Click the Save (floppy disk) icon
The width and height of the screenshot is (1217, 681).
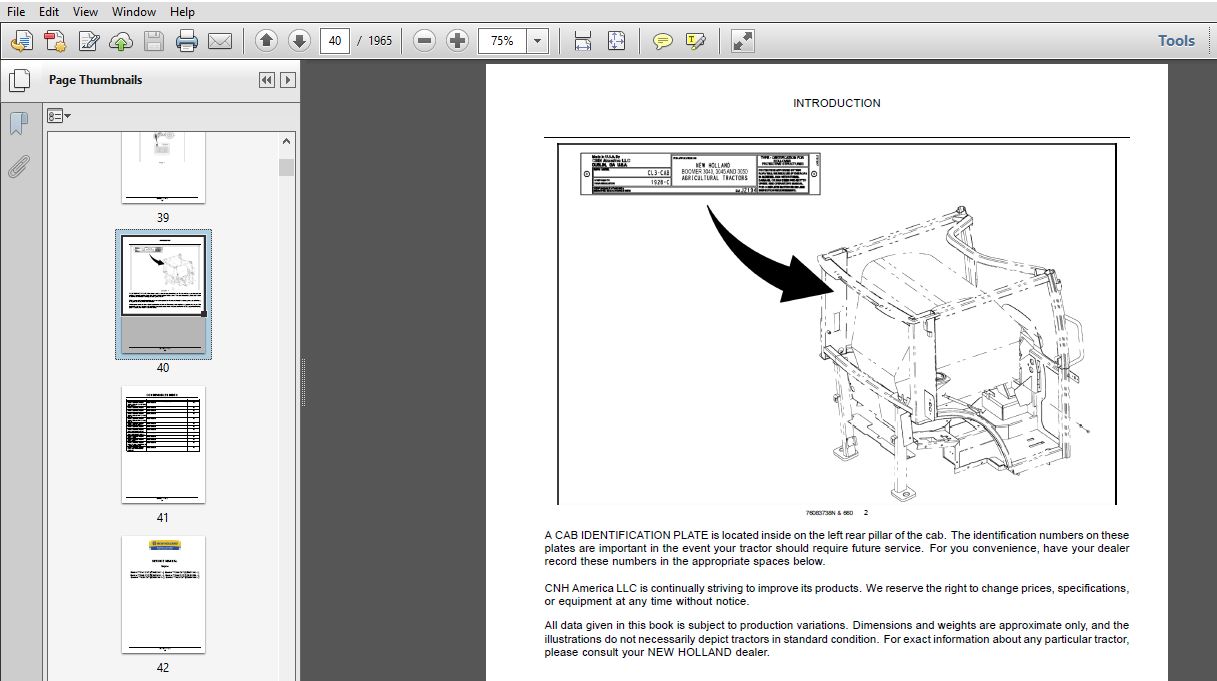[153, 41]
